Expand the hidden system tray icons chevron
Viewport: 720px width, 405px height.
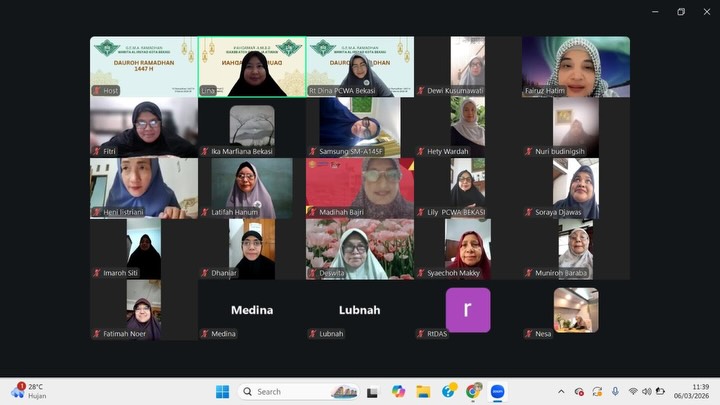click(x=561, y=391)
